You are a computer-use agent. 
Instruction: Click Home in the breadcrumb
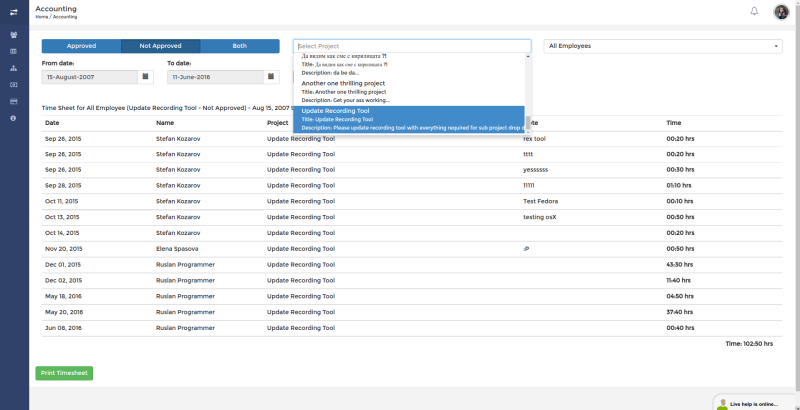click(41, 17)
